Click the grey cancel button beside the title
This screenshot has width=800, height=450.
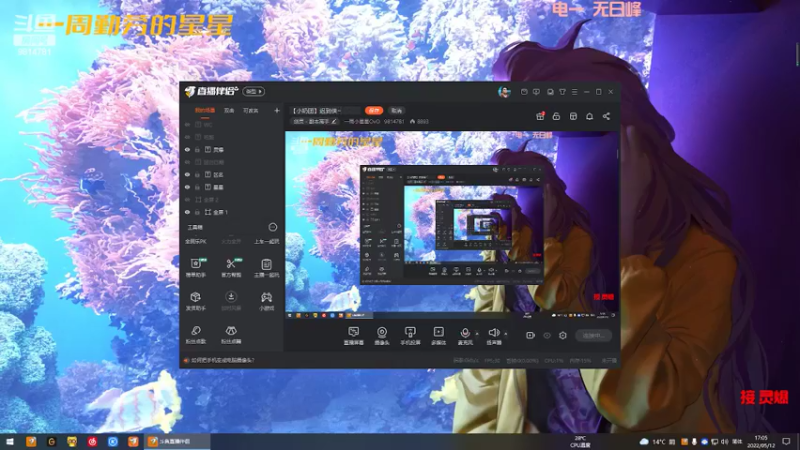[396, 110]
